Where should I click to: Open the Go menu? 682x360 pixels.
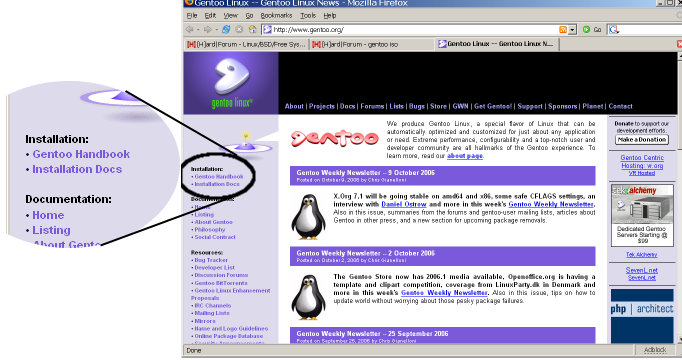(x=249, y=15)
